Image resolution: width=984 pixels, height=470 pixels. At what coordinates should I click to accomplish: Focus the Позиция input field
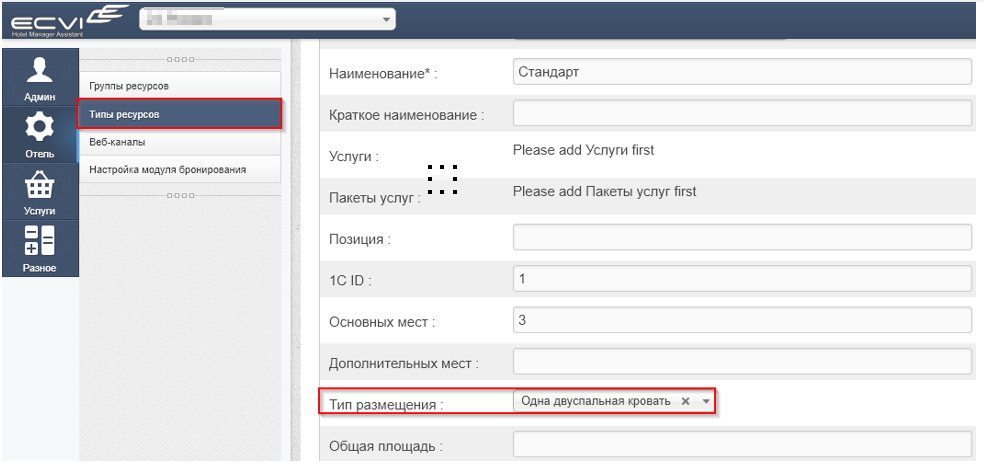click(742, 237)
